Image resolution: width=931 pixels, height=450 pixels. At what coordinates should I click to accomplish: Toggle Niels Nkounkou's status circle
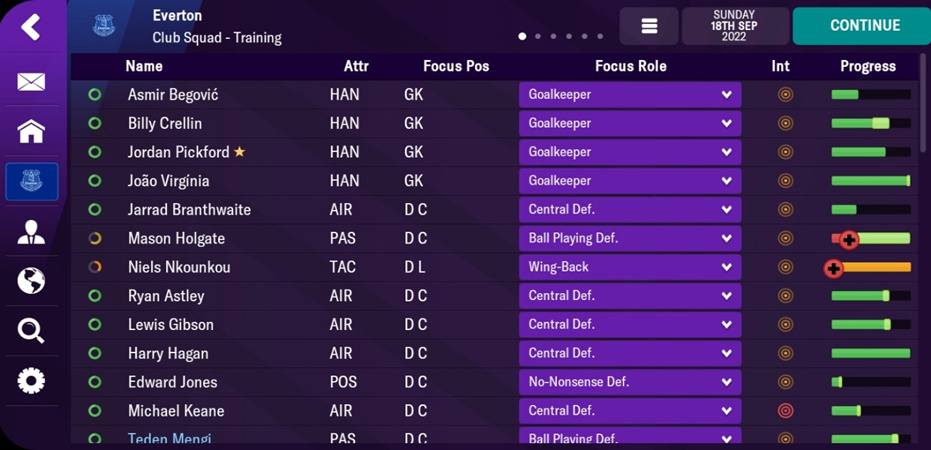click(x=95, y=268)
